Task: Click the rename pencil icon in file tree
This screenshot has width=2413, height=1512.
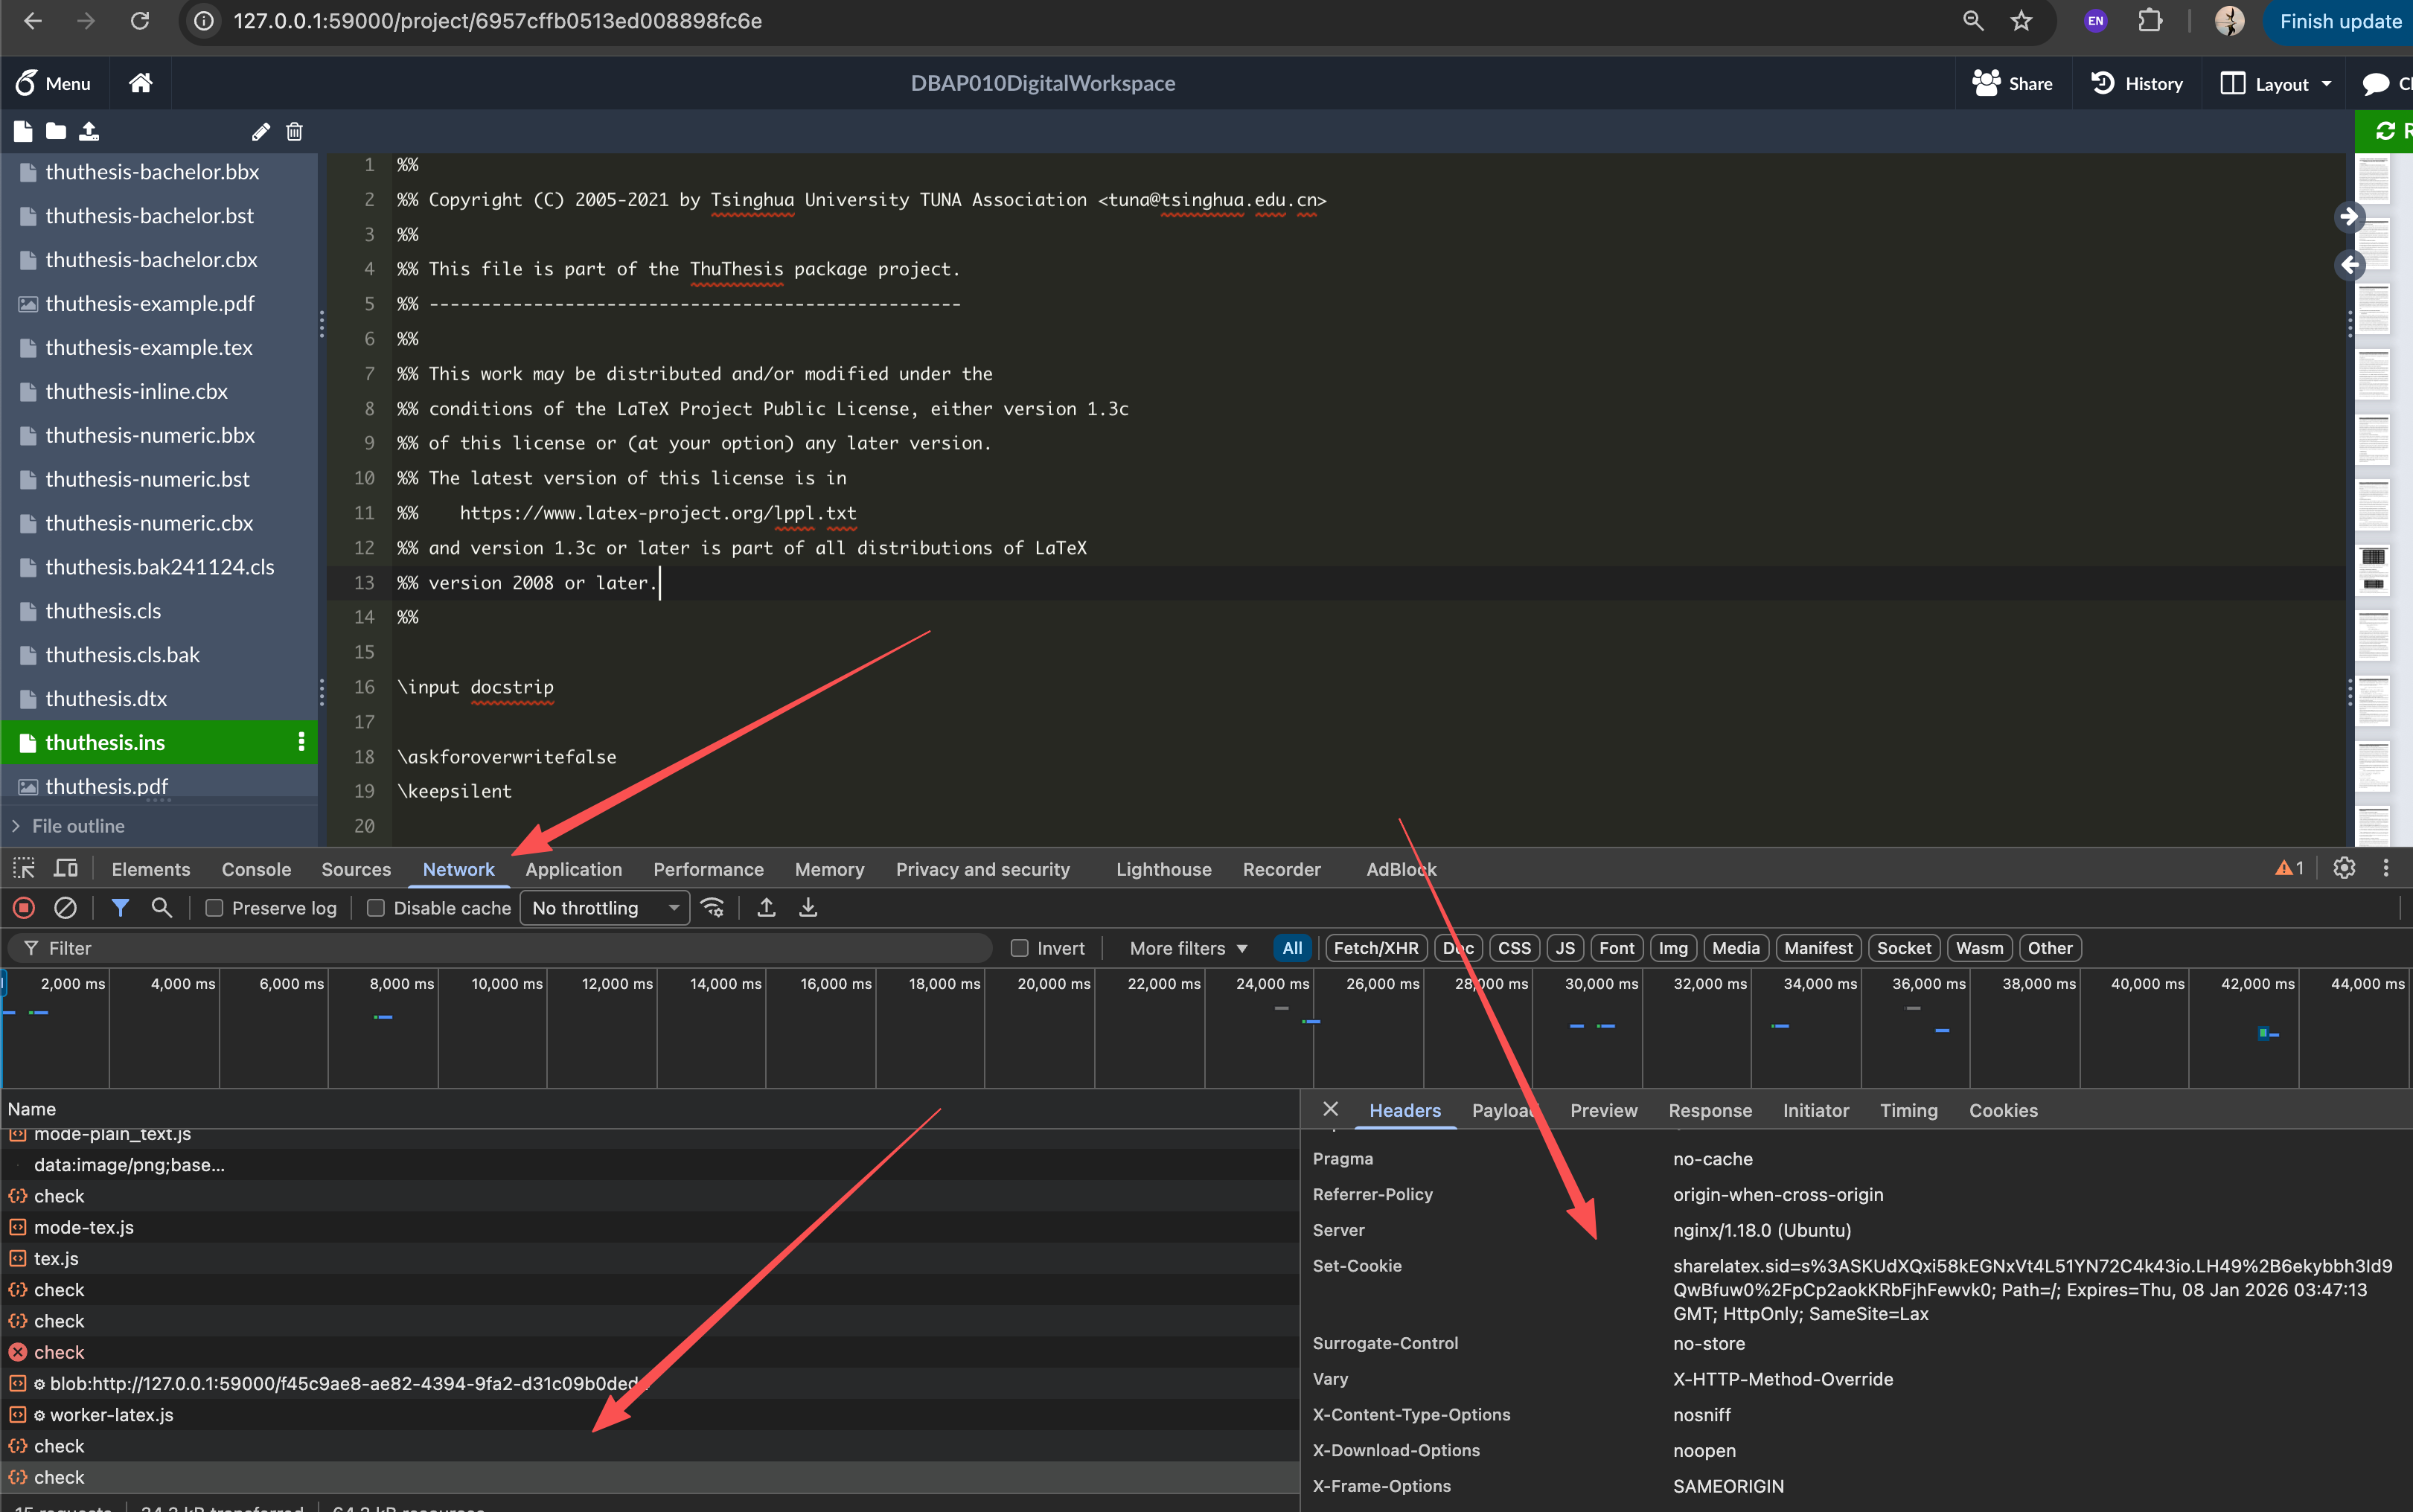Action: coord(260,131)
